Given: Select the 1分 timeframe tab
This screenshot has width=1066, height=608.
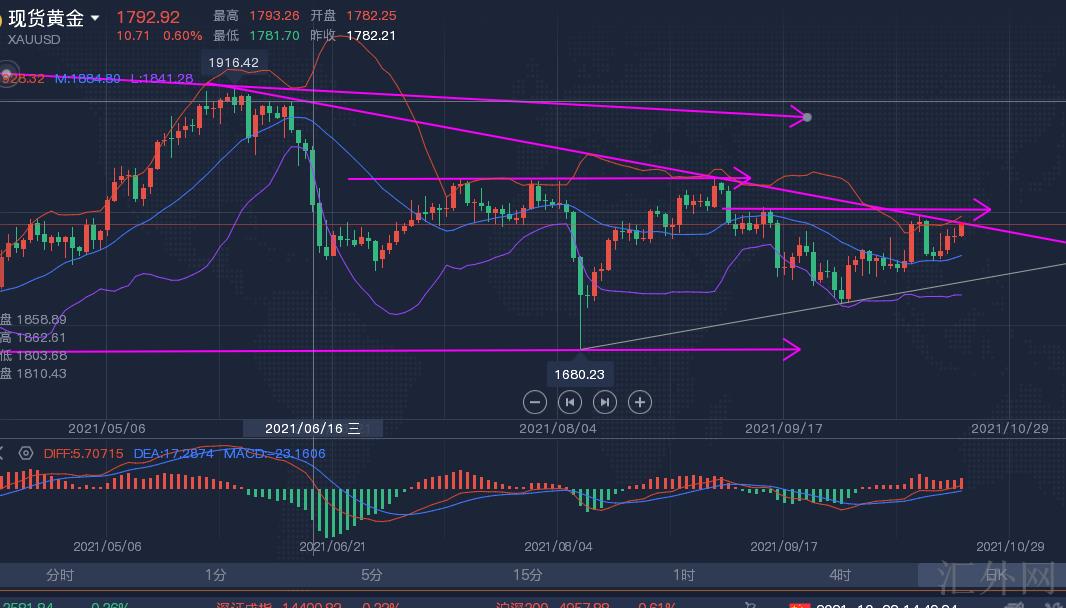Looking at the screenshot, I should (x=215, y=575).
